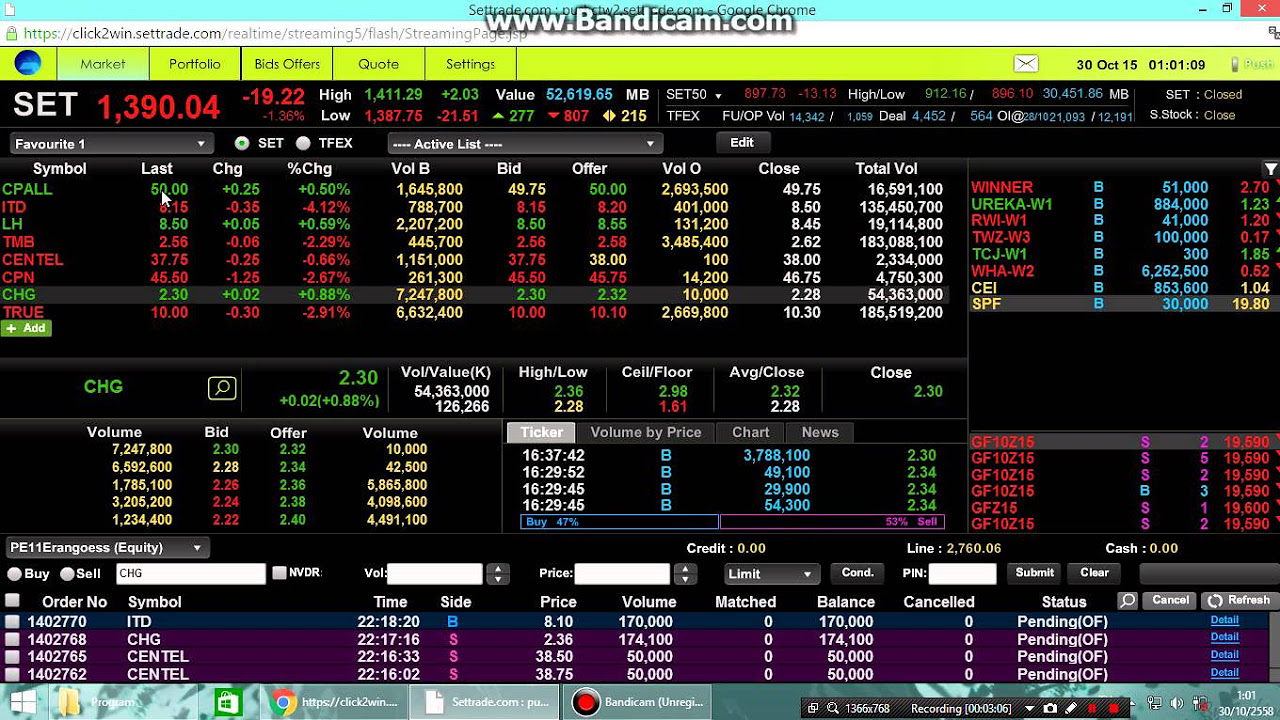
Task: Click the Add symbol plus button
Action: [25, 328]
